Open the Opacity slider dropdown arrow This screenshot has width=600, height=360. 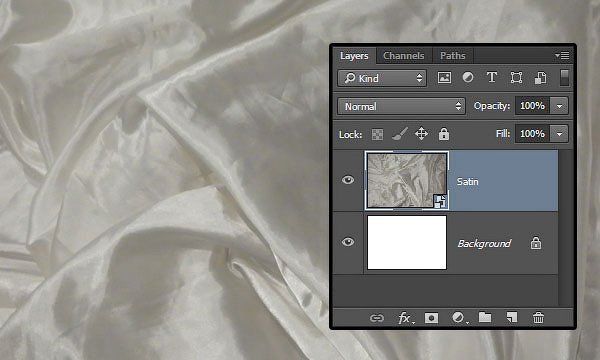pyautogui.click(x=559, y=106)
